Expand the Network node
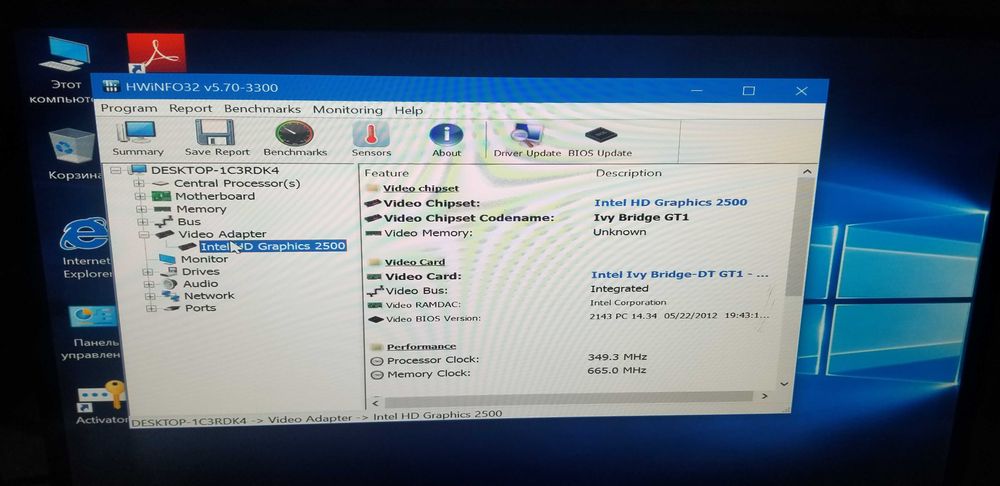 151,297
